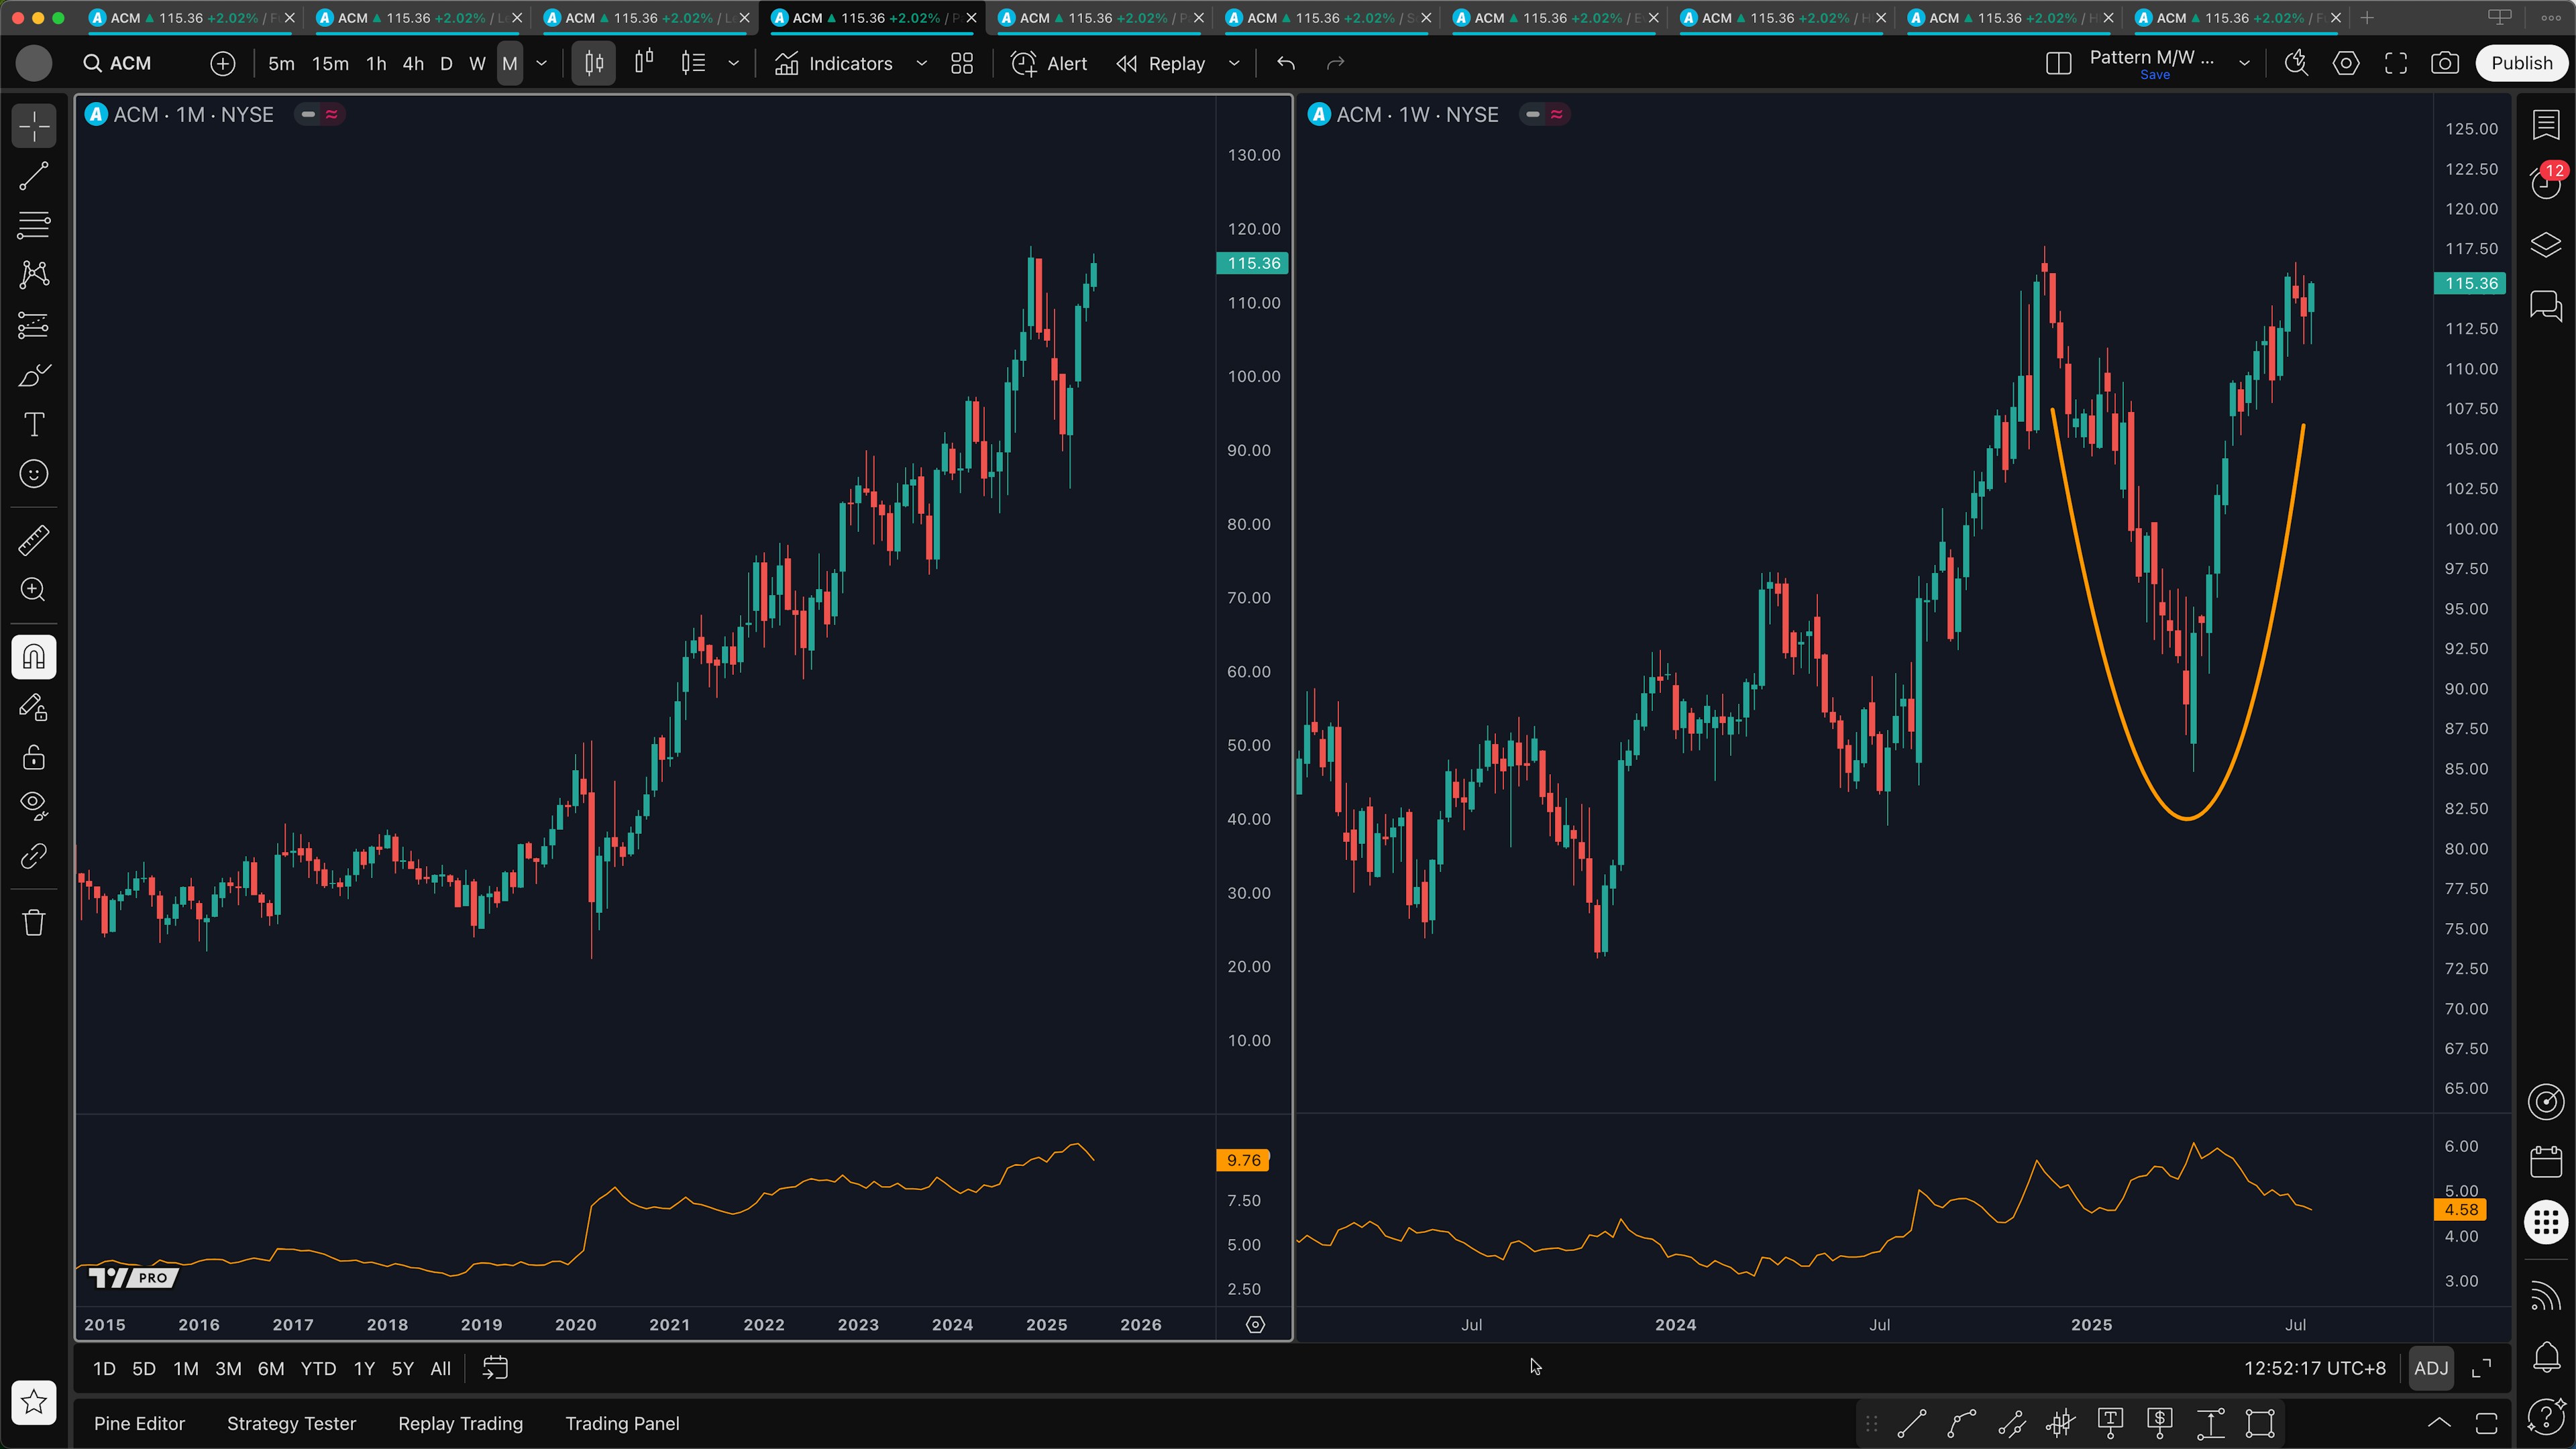This screenshot has width=2576, height=1449.
Task: Open monthly chart price scale settings
Action: (1255, 1325)
